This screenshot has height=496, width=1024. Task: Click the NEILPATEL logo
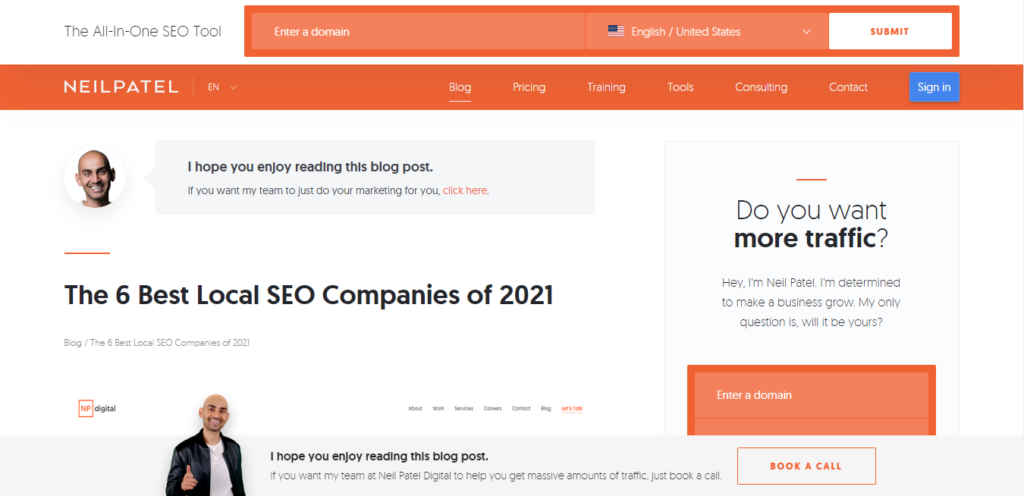point(122,87)
